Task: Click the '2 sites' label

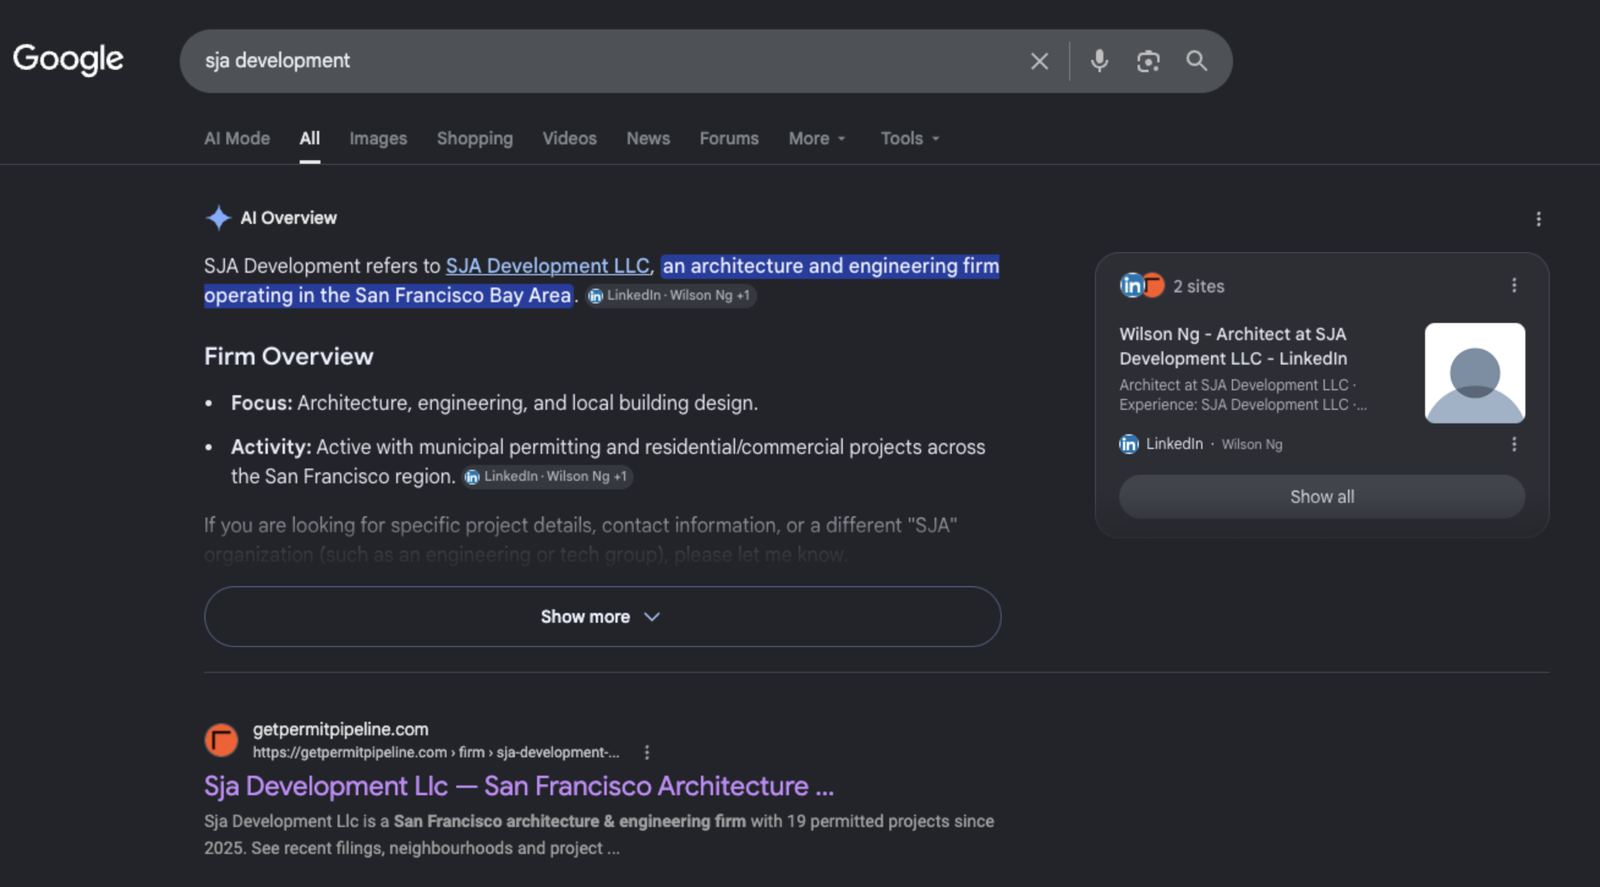Action: point(1199,286)
